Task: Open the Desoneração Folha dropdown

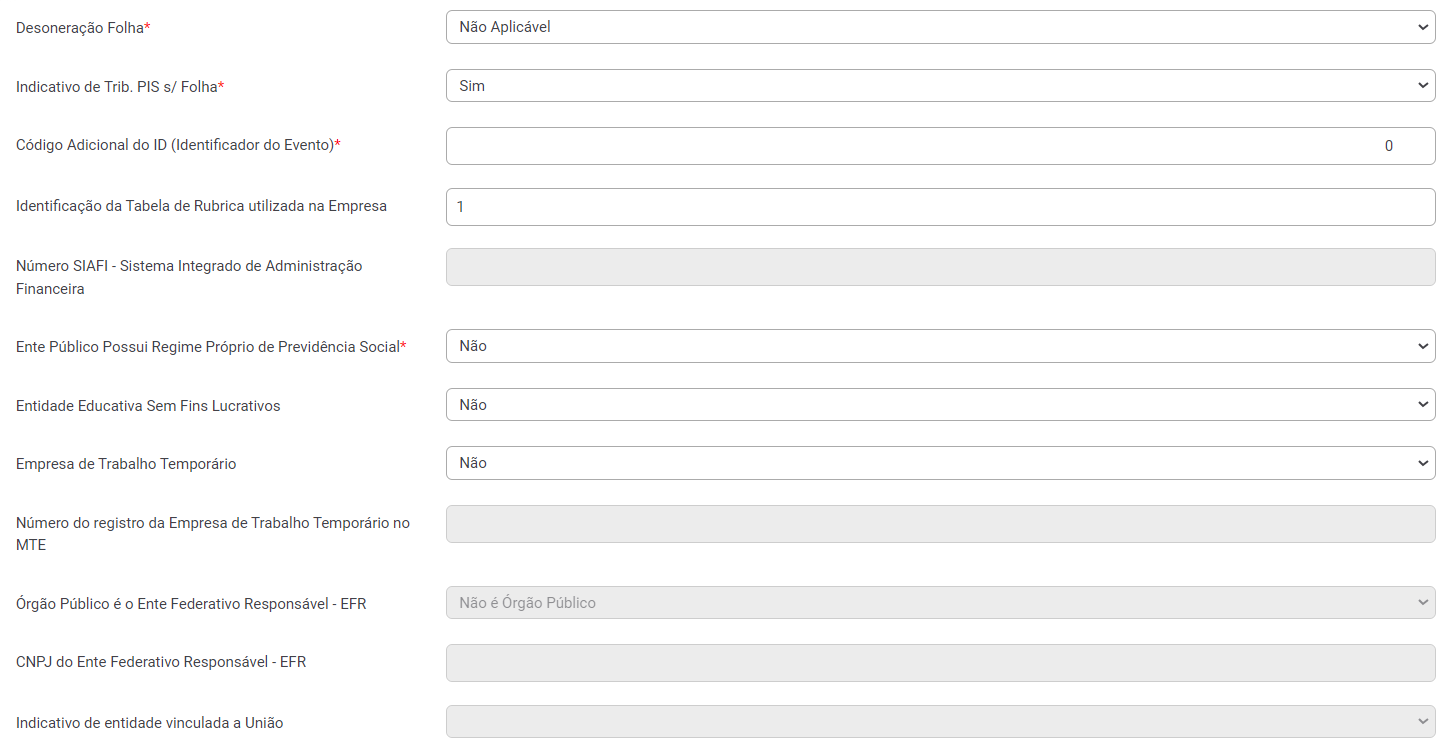Action: tap(940, 27)
